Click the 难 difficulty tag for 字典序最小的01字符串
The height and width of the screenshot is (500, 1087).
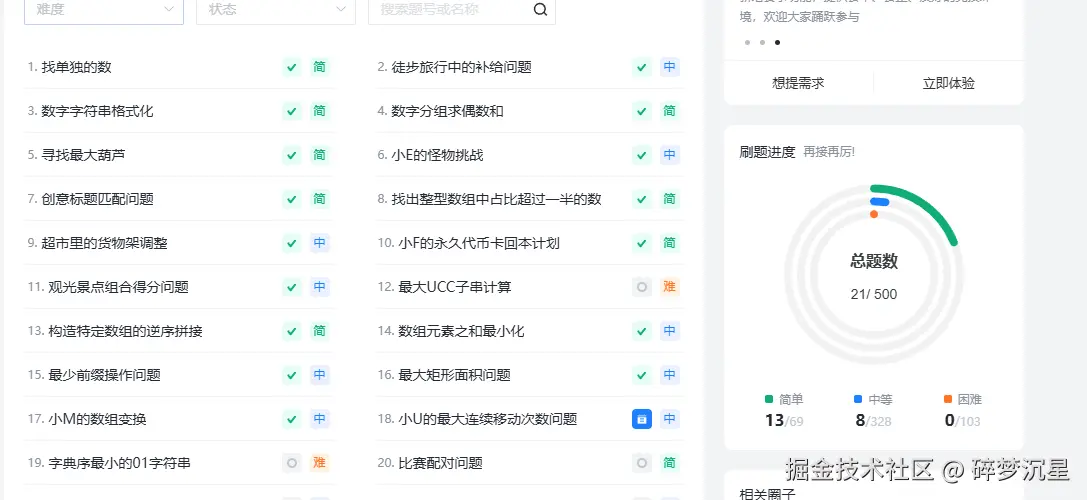(320, 463)
